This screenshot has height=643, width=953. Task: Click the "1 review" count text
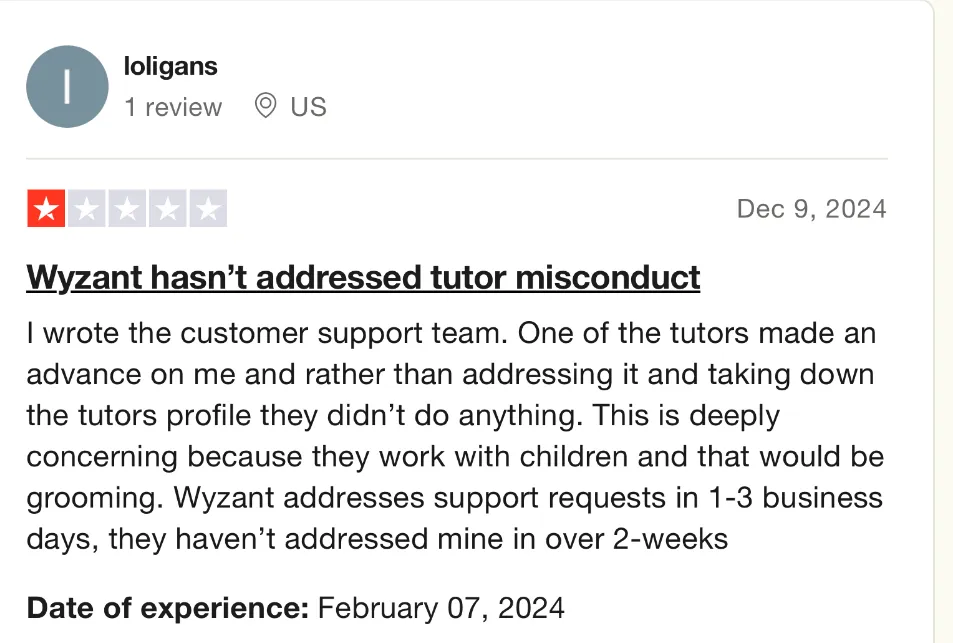[x=173, y=107]
